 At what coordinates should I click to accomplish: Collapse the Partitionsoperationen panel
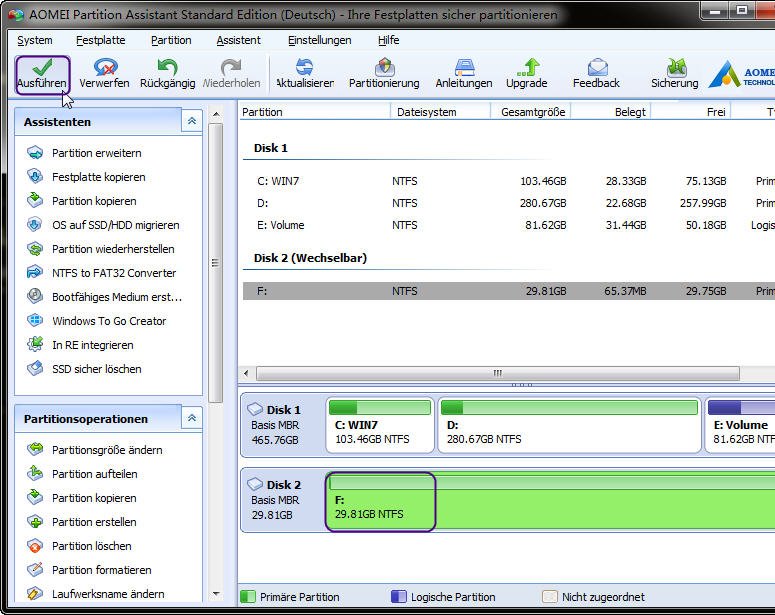[x=192, y=418]
